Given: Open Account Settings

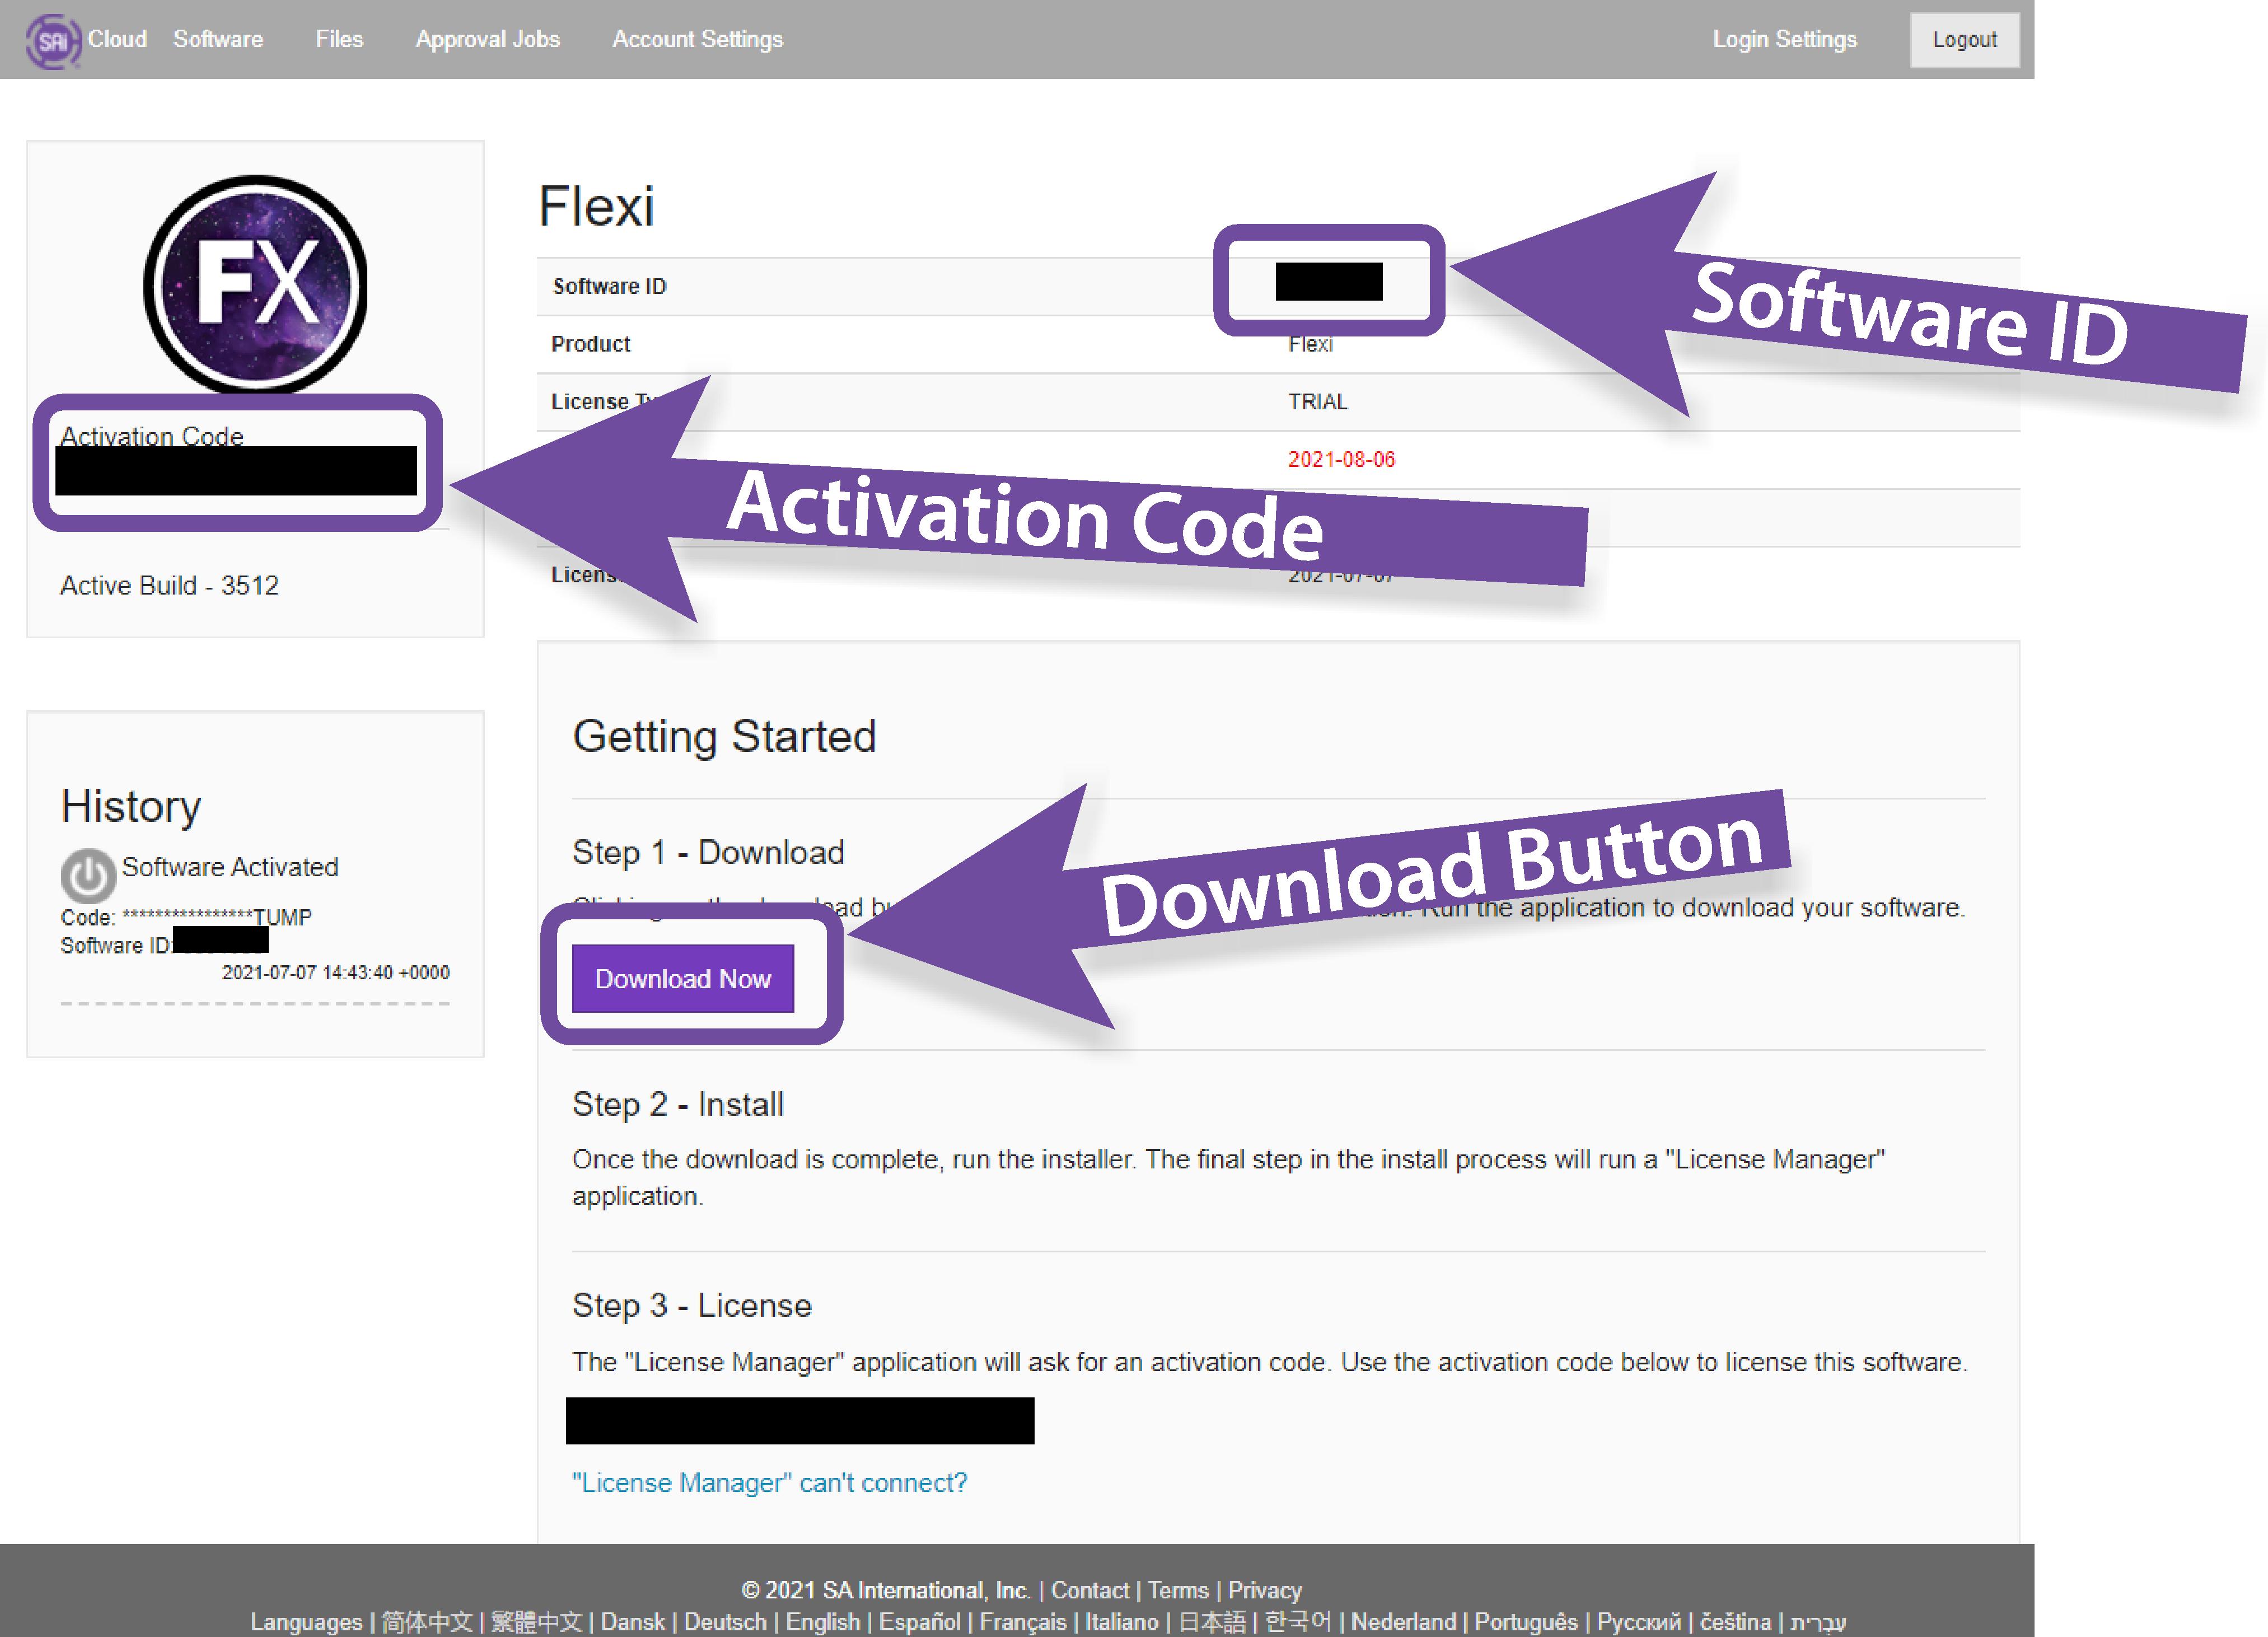Looking at the screenshot, I should [697, 39].
